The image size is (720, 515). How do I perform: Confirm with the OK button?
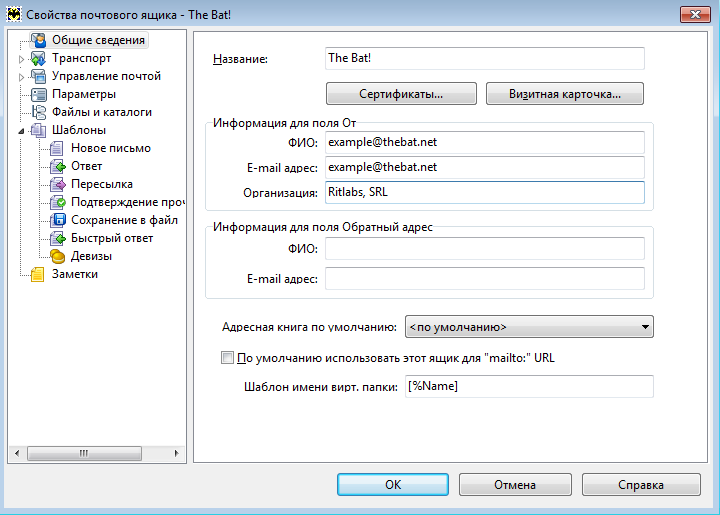pyautogui.click(x=393, y=485)
